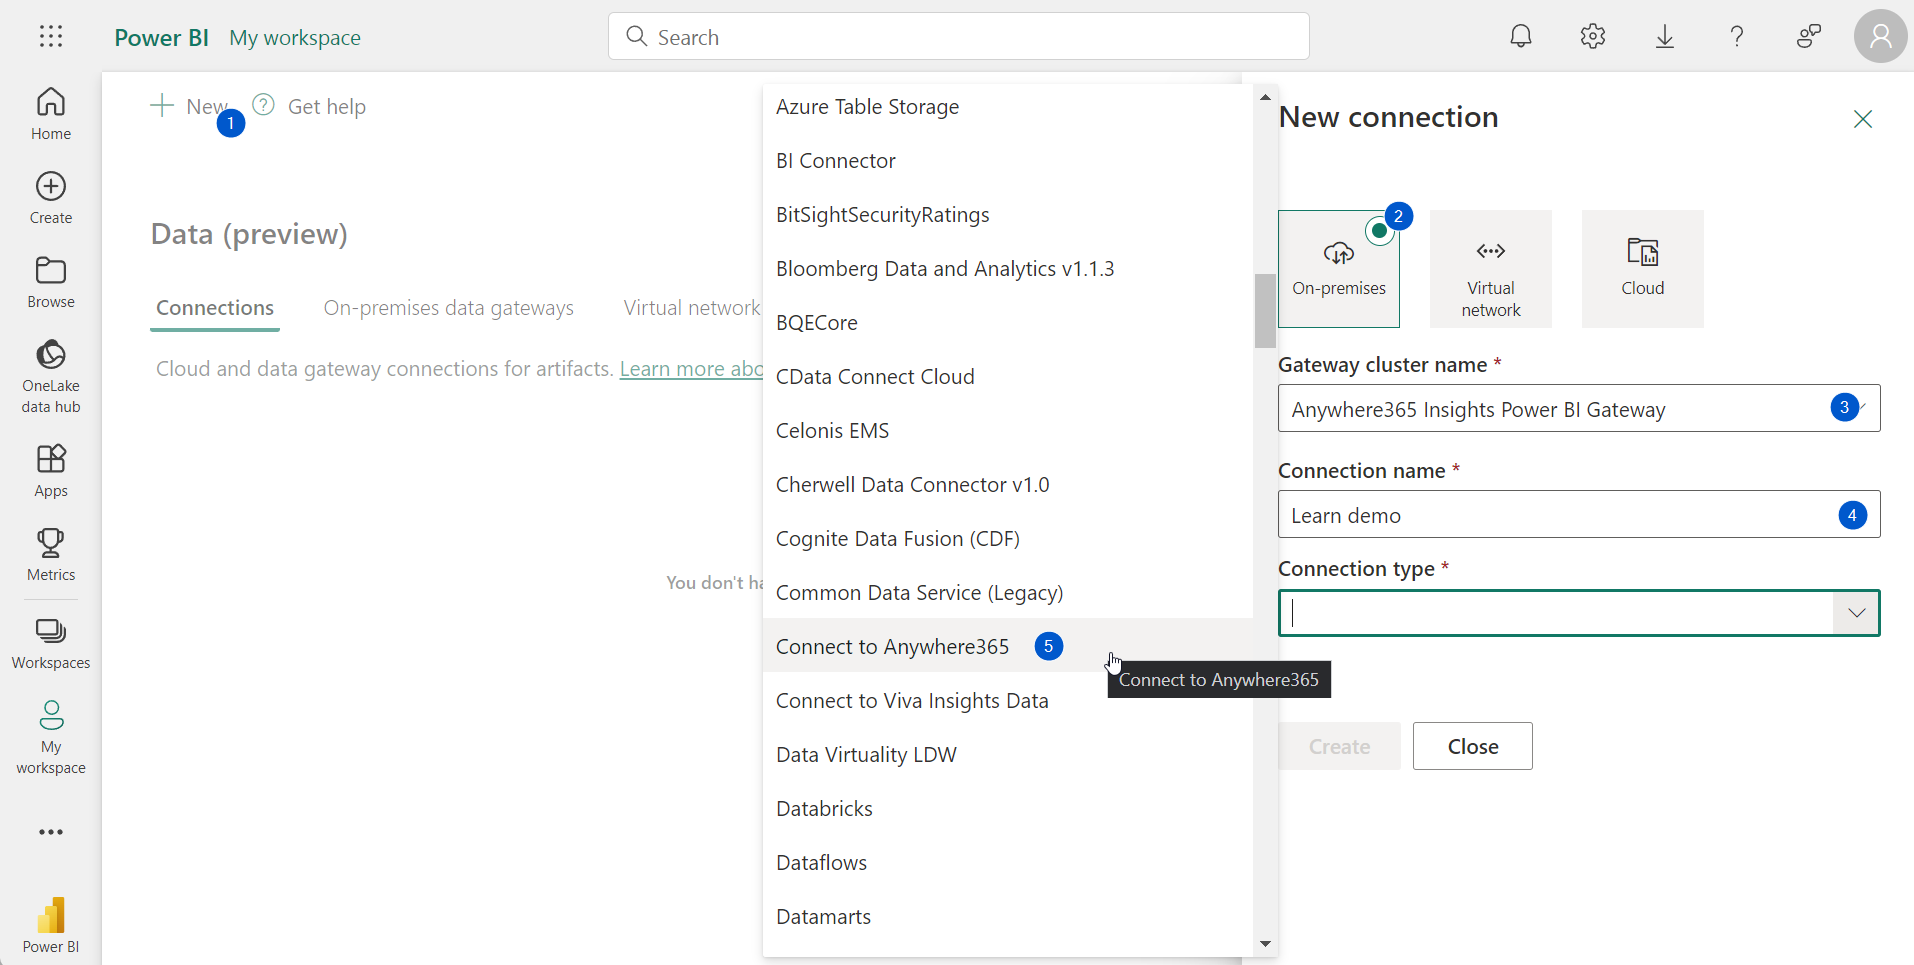Open Workspaces panel

click(51, 643)
